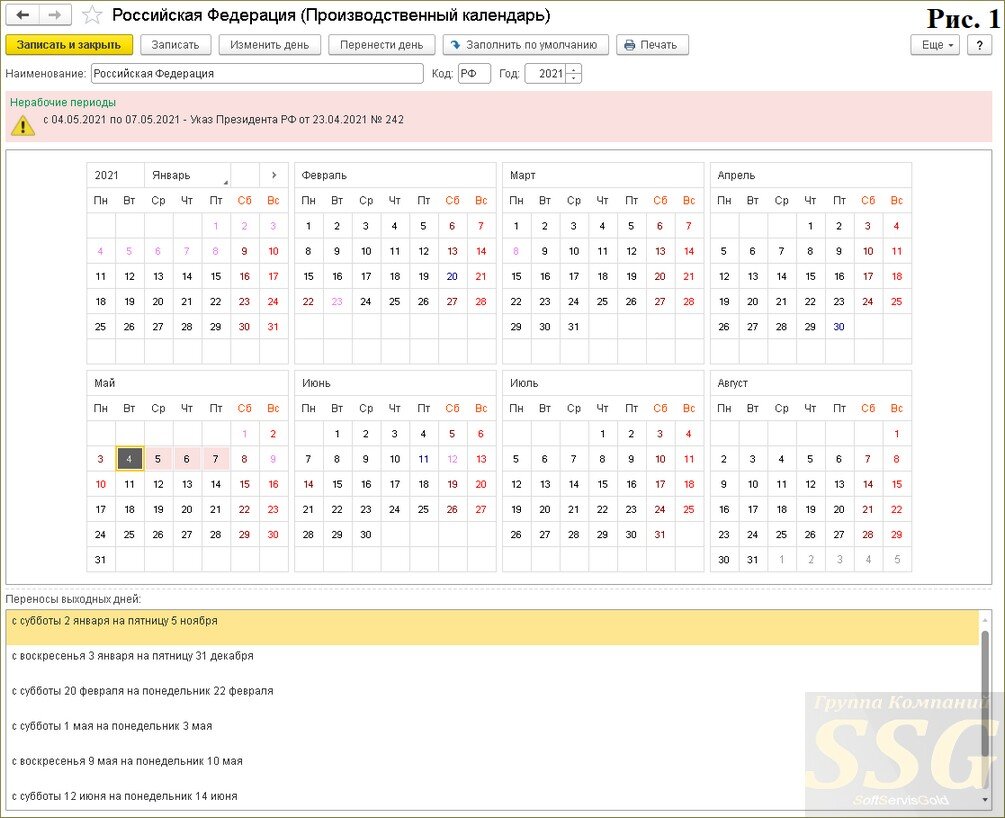Click the transfers list scroll down arrow
Viewport: 1005px width, 818px height.
pyautogui.click(x=985, y=799)
